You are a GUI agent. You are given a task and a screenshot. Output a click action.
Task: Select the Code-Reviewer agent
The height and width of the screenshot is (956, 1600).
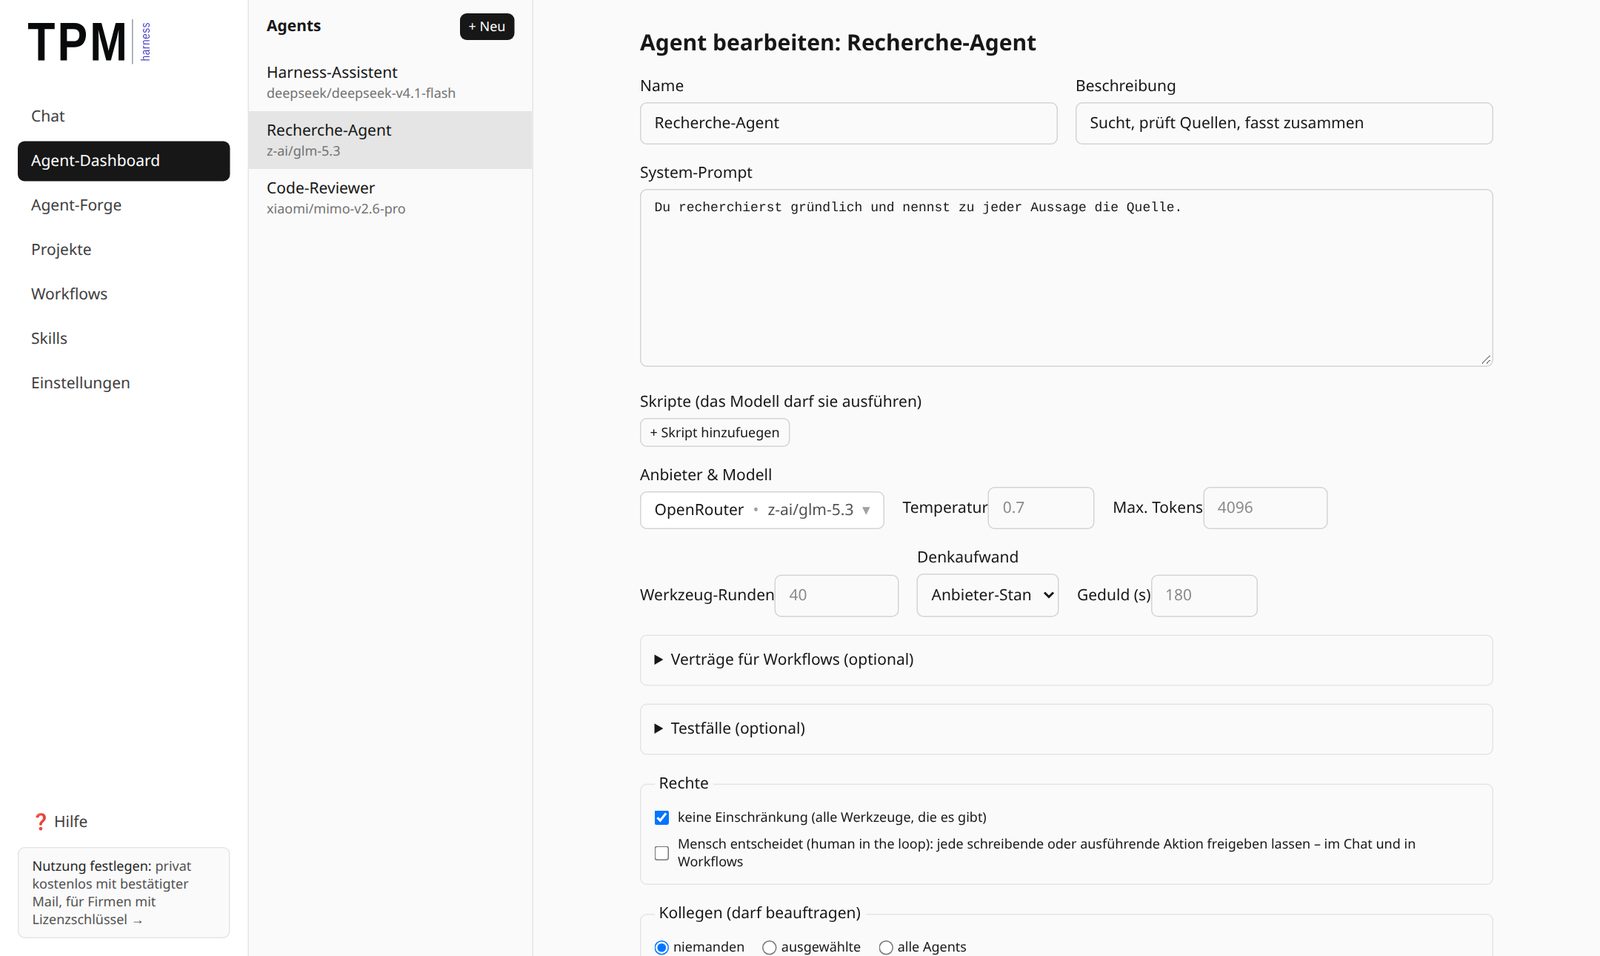390,198
